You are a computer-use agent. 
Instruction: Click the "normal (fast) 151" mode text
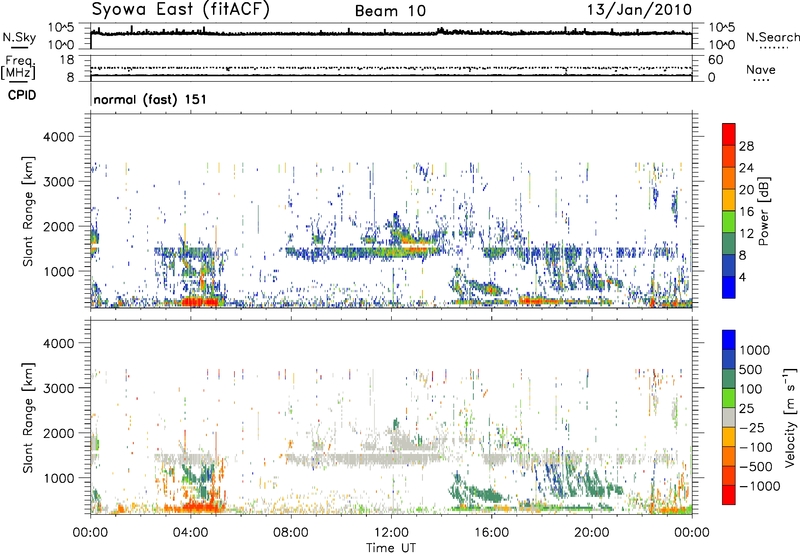click(150, 99)
